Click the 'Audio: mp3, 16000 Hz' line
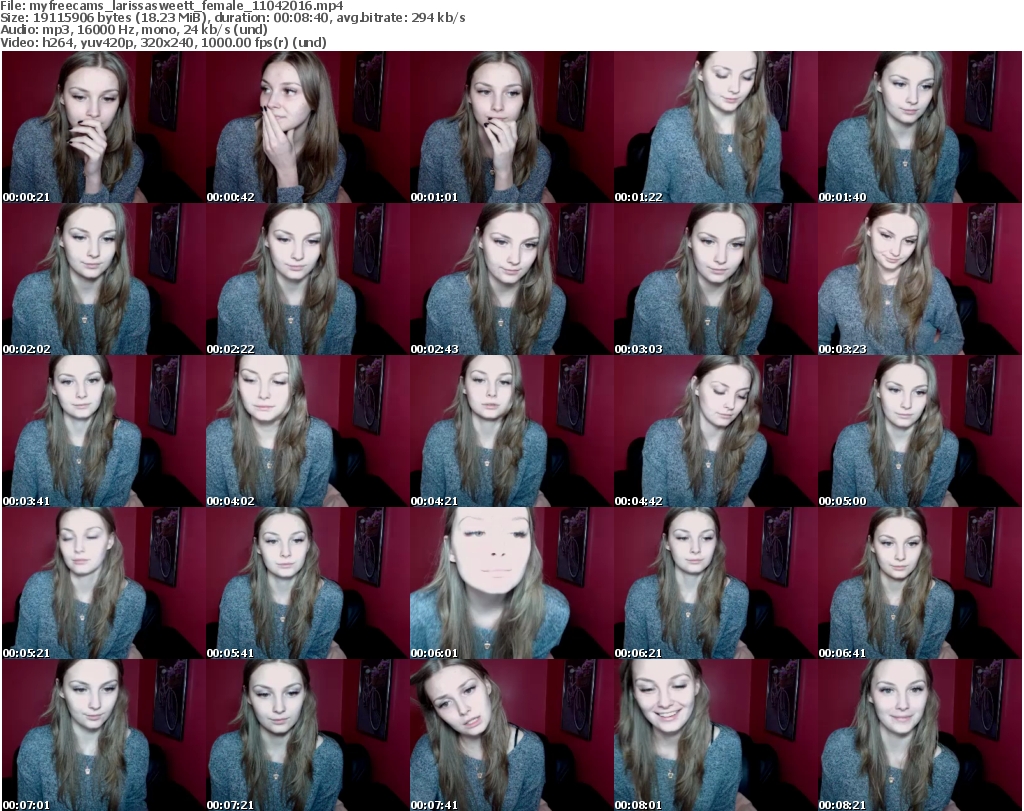Image resolution: width=1024 pixels, height=811 pixels. (134, 30)
